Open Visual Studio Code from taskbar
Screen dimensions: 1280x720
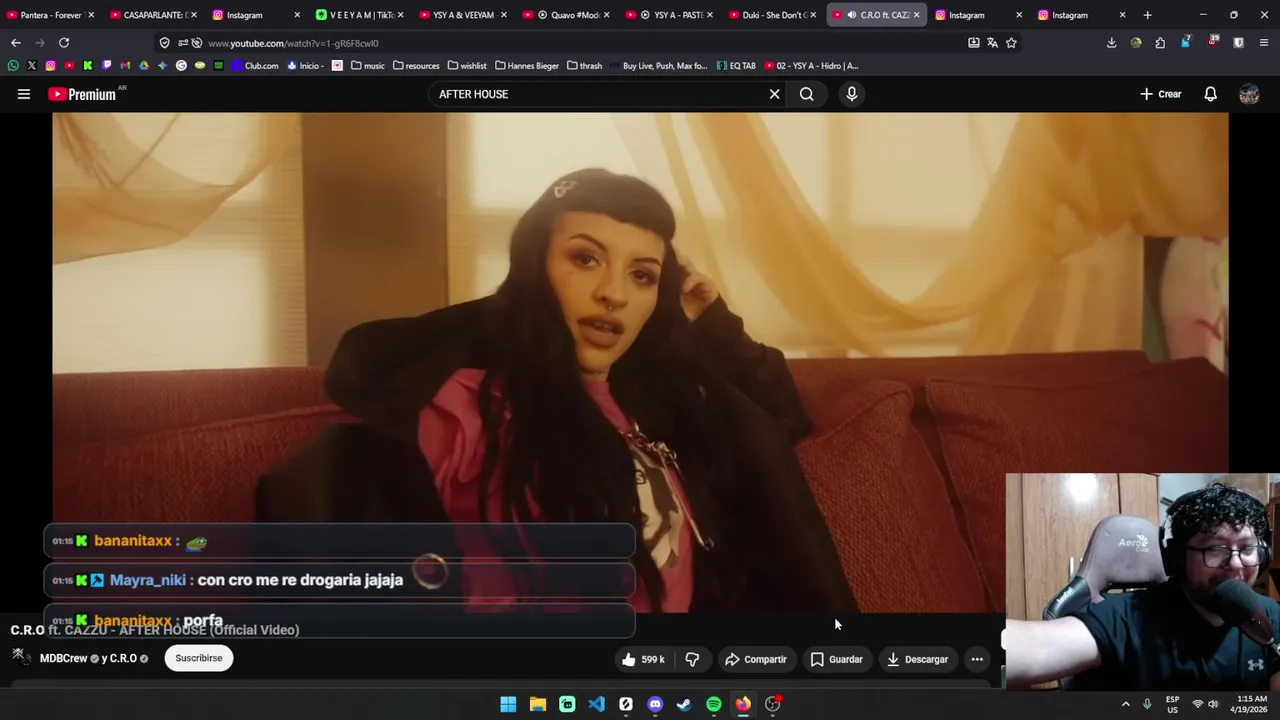(x=596, y=704)
